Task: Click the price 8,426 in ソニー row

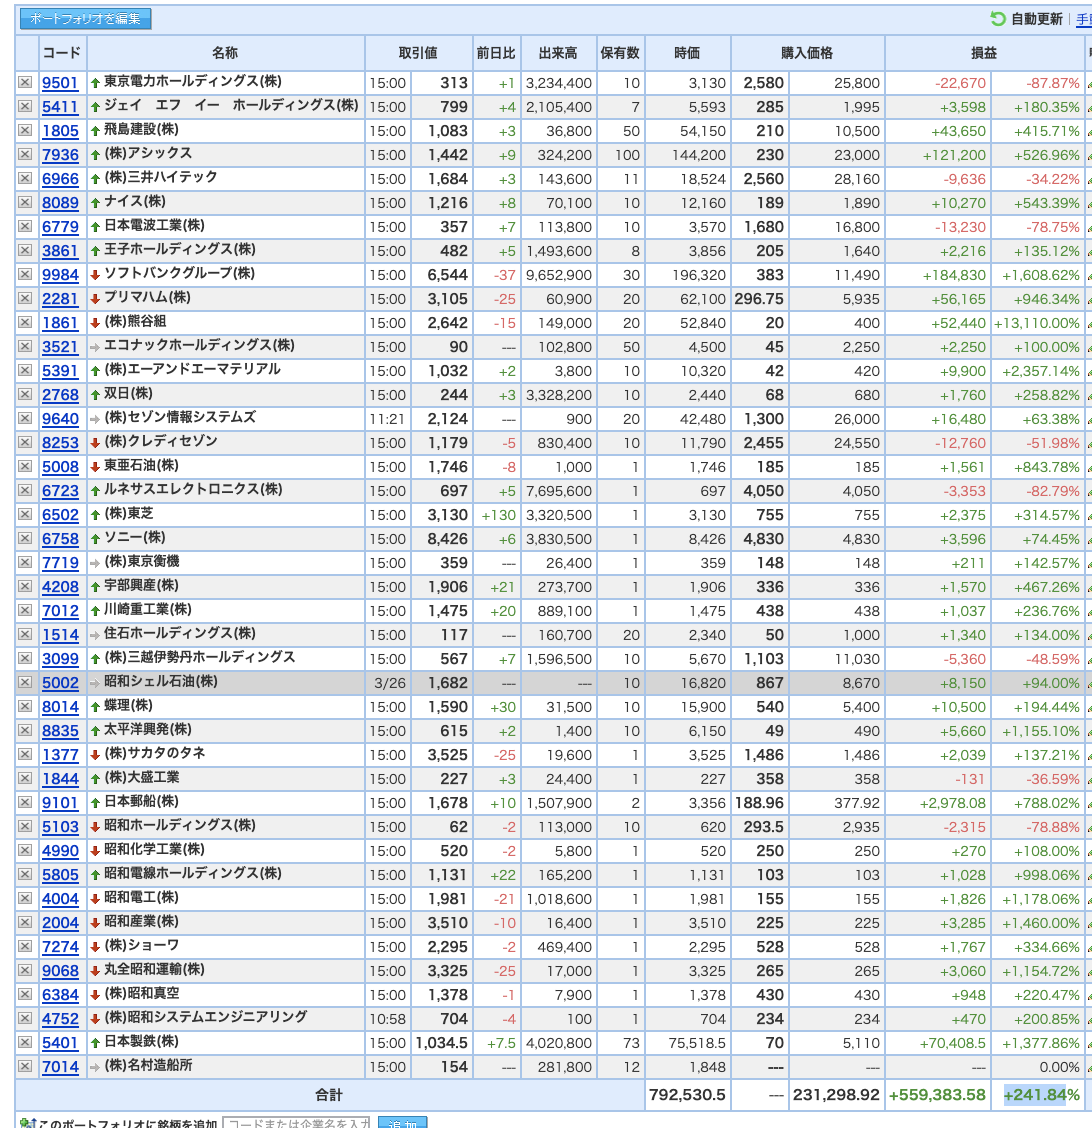Action: coord(447,539)
